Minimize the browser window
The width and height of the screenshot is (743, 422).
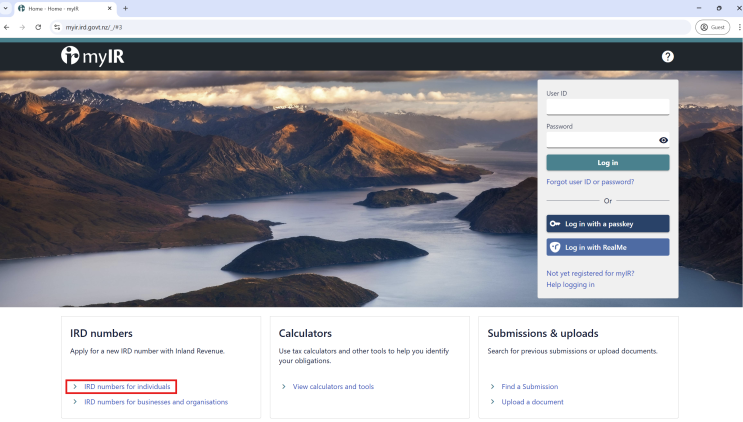tap(698, 9)
